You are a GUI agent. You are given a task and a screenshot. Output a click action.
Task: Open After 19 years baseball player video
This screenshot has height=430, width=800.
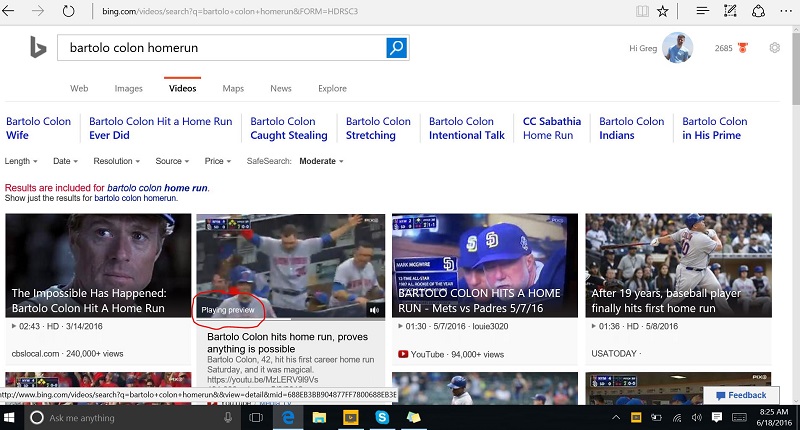678,265
